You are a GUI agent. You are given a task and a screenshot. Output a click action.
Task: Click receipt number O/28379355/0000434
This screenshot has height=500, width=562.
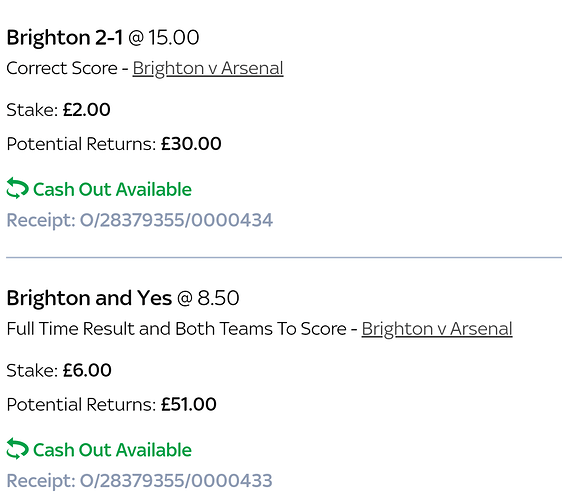point(140,220)
